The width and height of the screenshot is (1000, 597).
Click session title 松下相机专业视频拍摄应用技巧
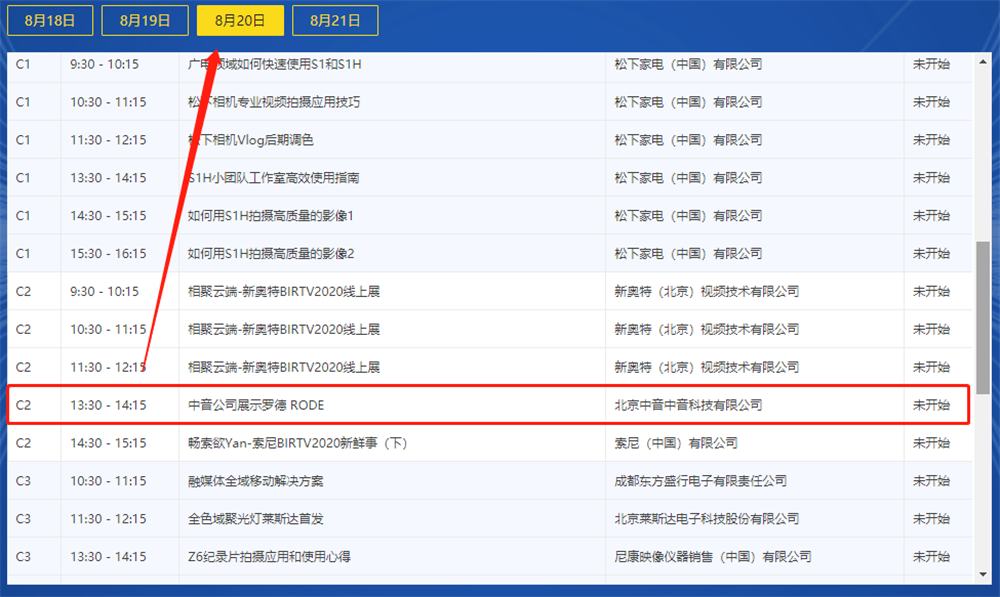(274, 102)
